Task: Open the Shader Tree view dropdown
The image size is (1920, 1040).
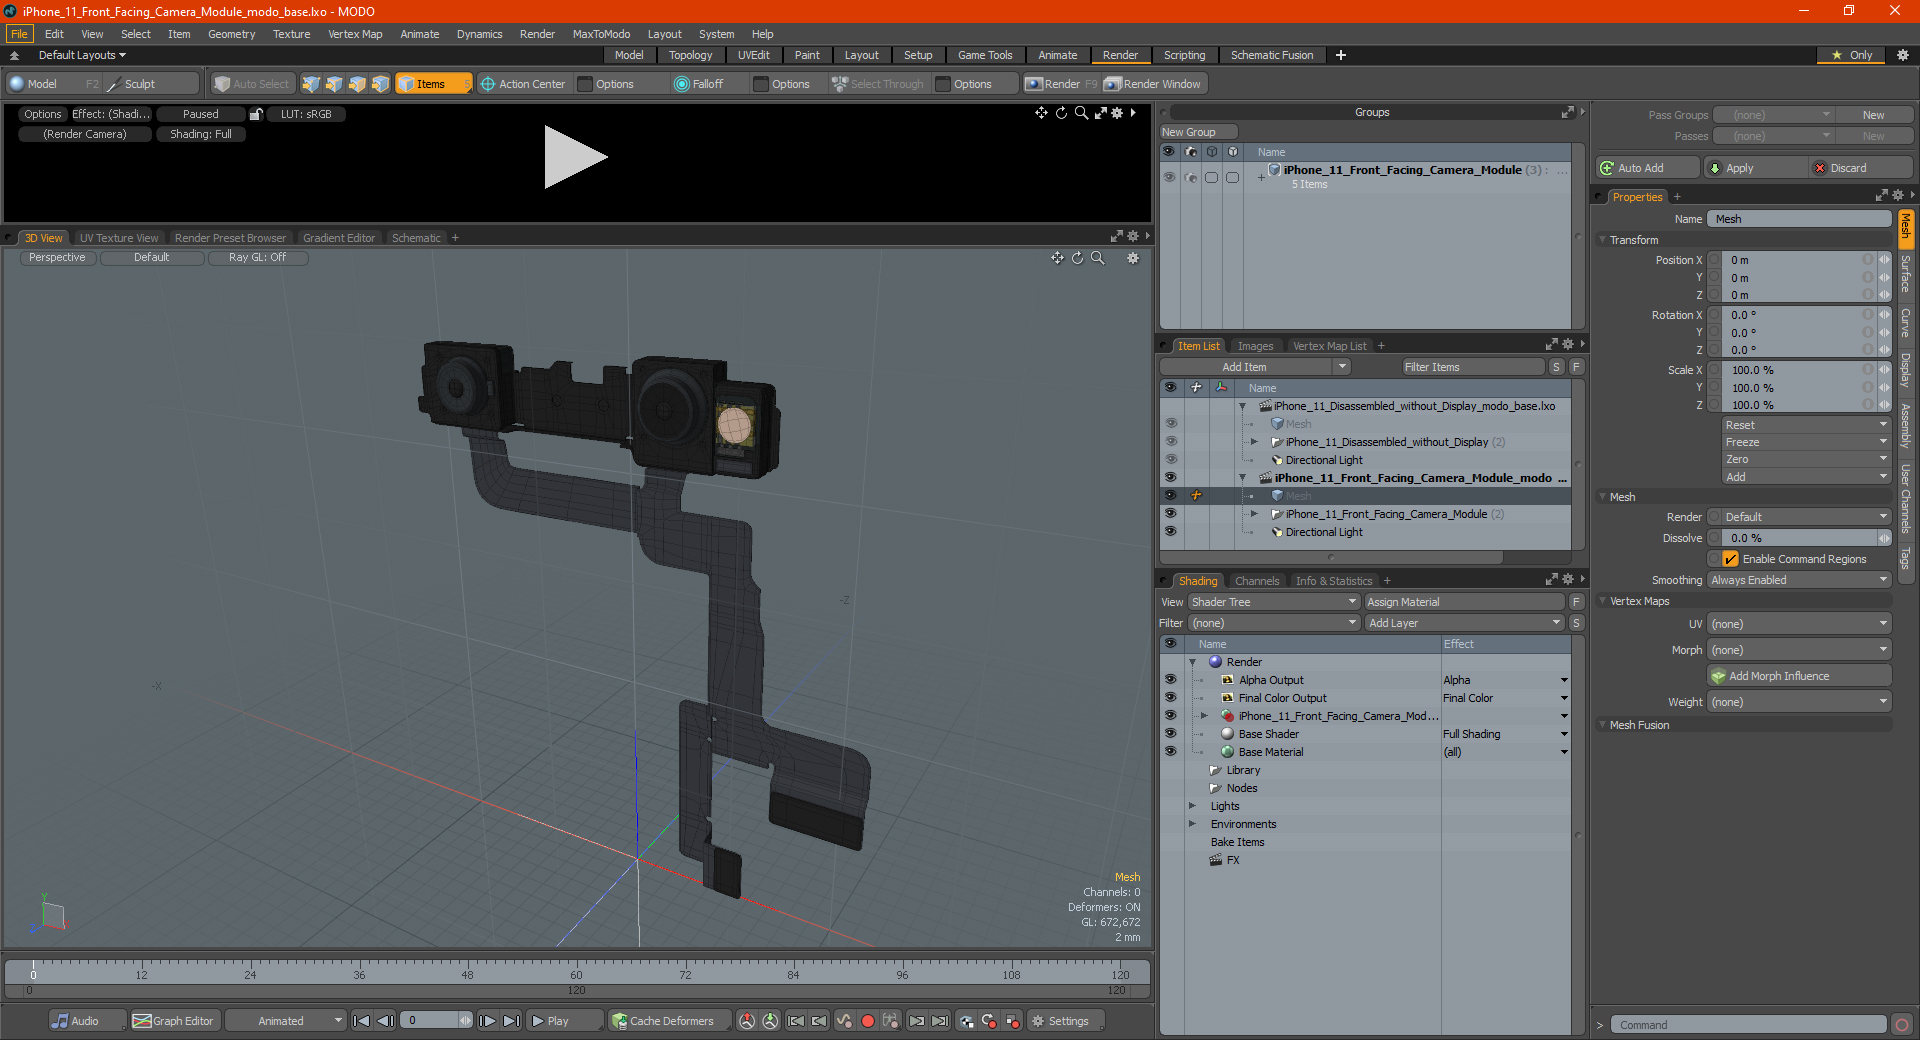Action: (x=1274, y=602)
